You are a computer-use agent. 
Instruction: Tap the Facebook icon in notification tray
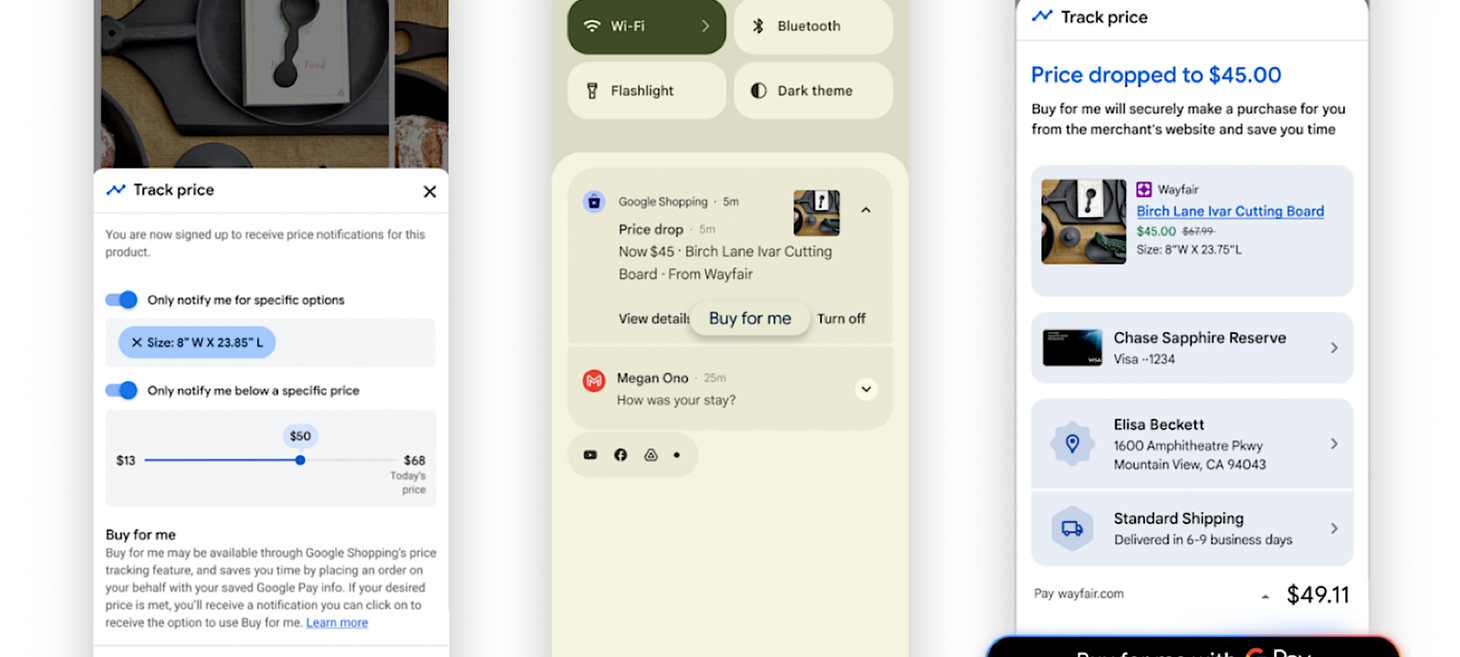620,455
